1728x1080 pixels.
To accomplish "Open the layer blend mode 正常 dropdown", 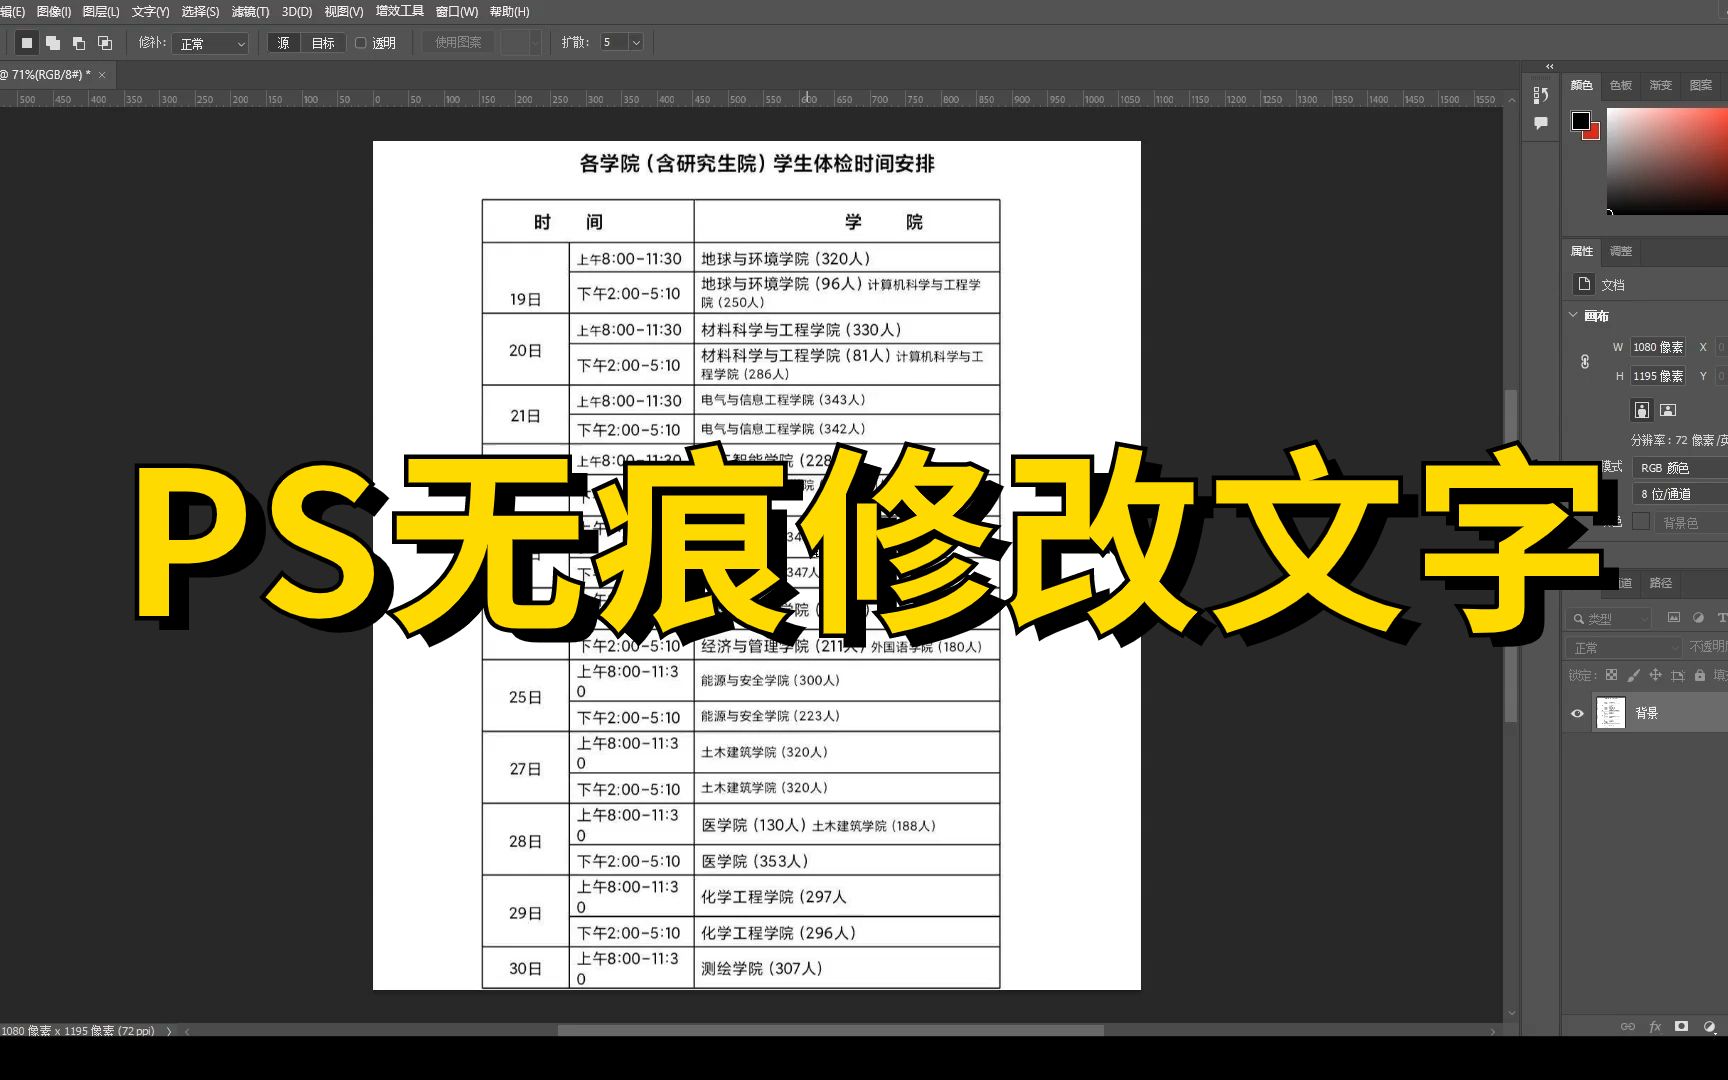I will click(x=1624, y=648).
